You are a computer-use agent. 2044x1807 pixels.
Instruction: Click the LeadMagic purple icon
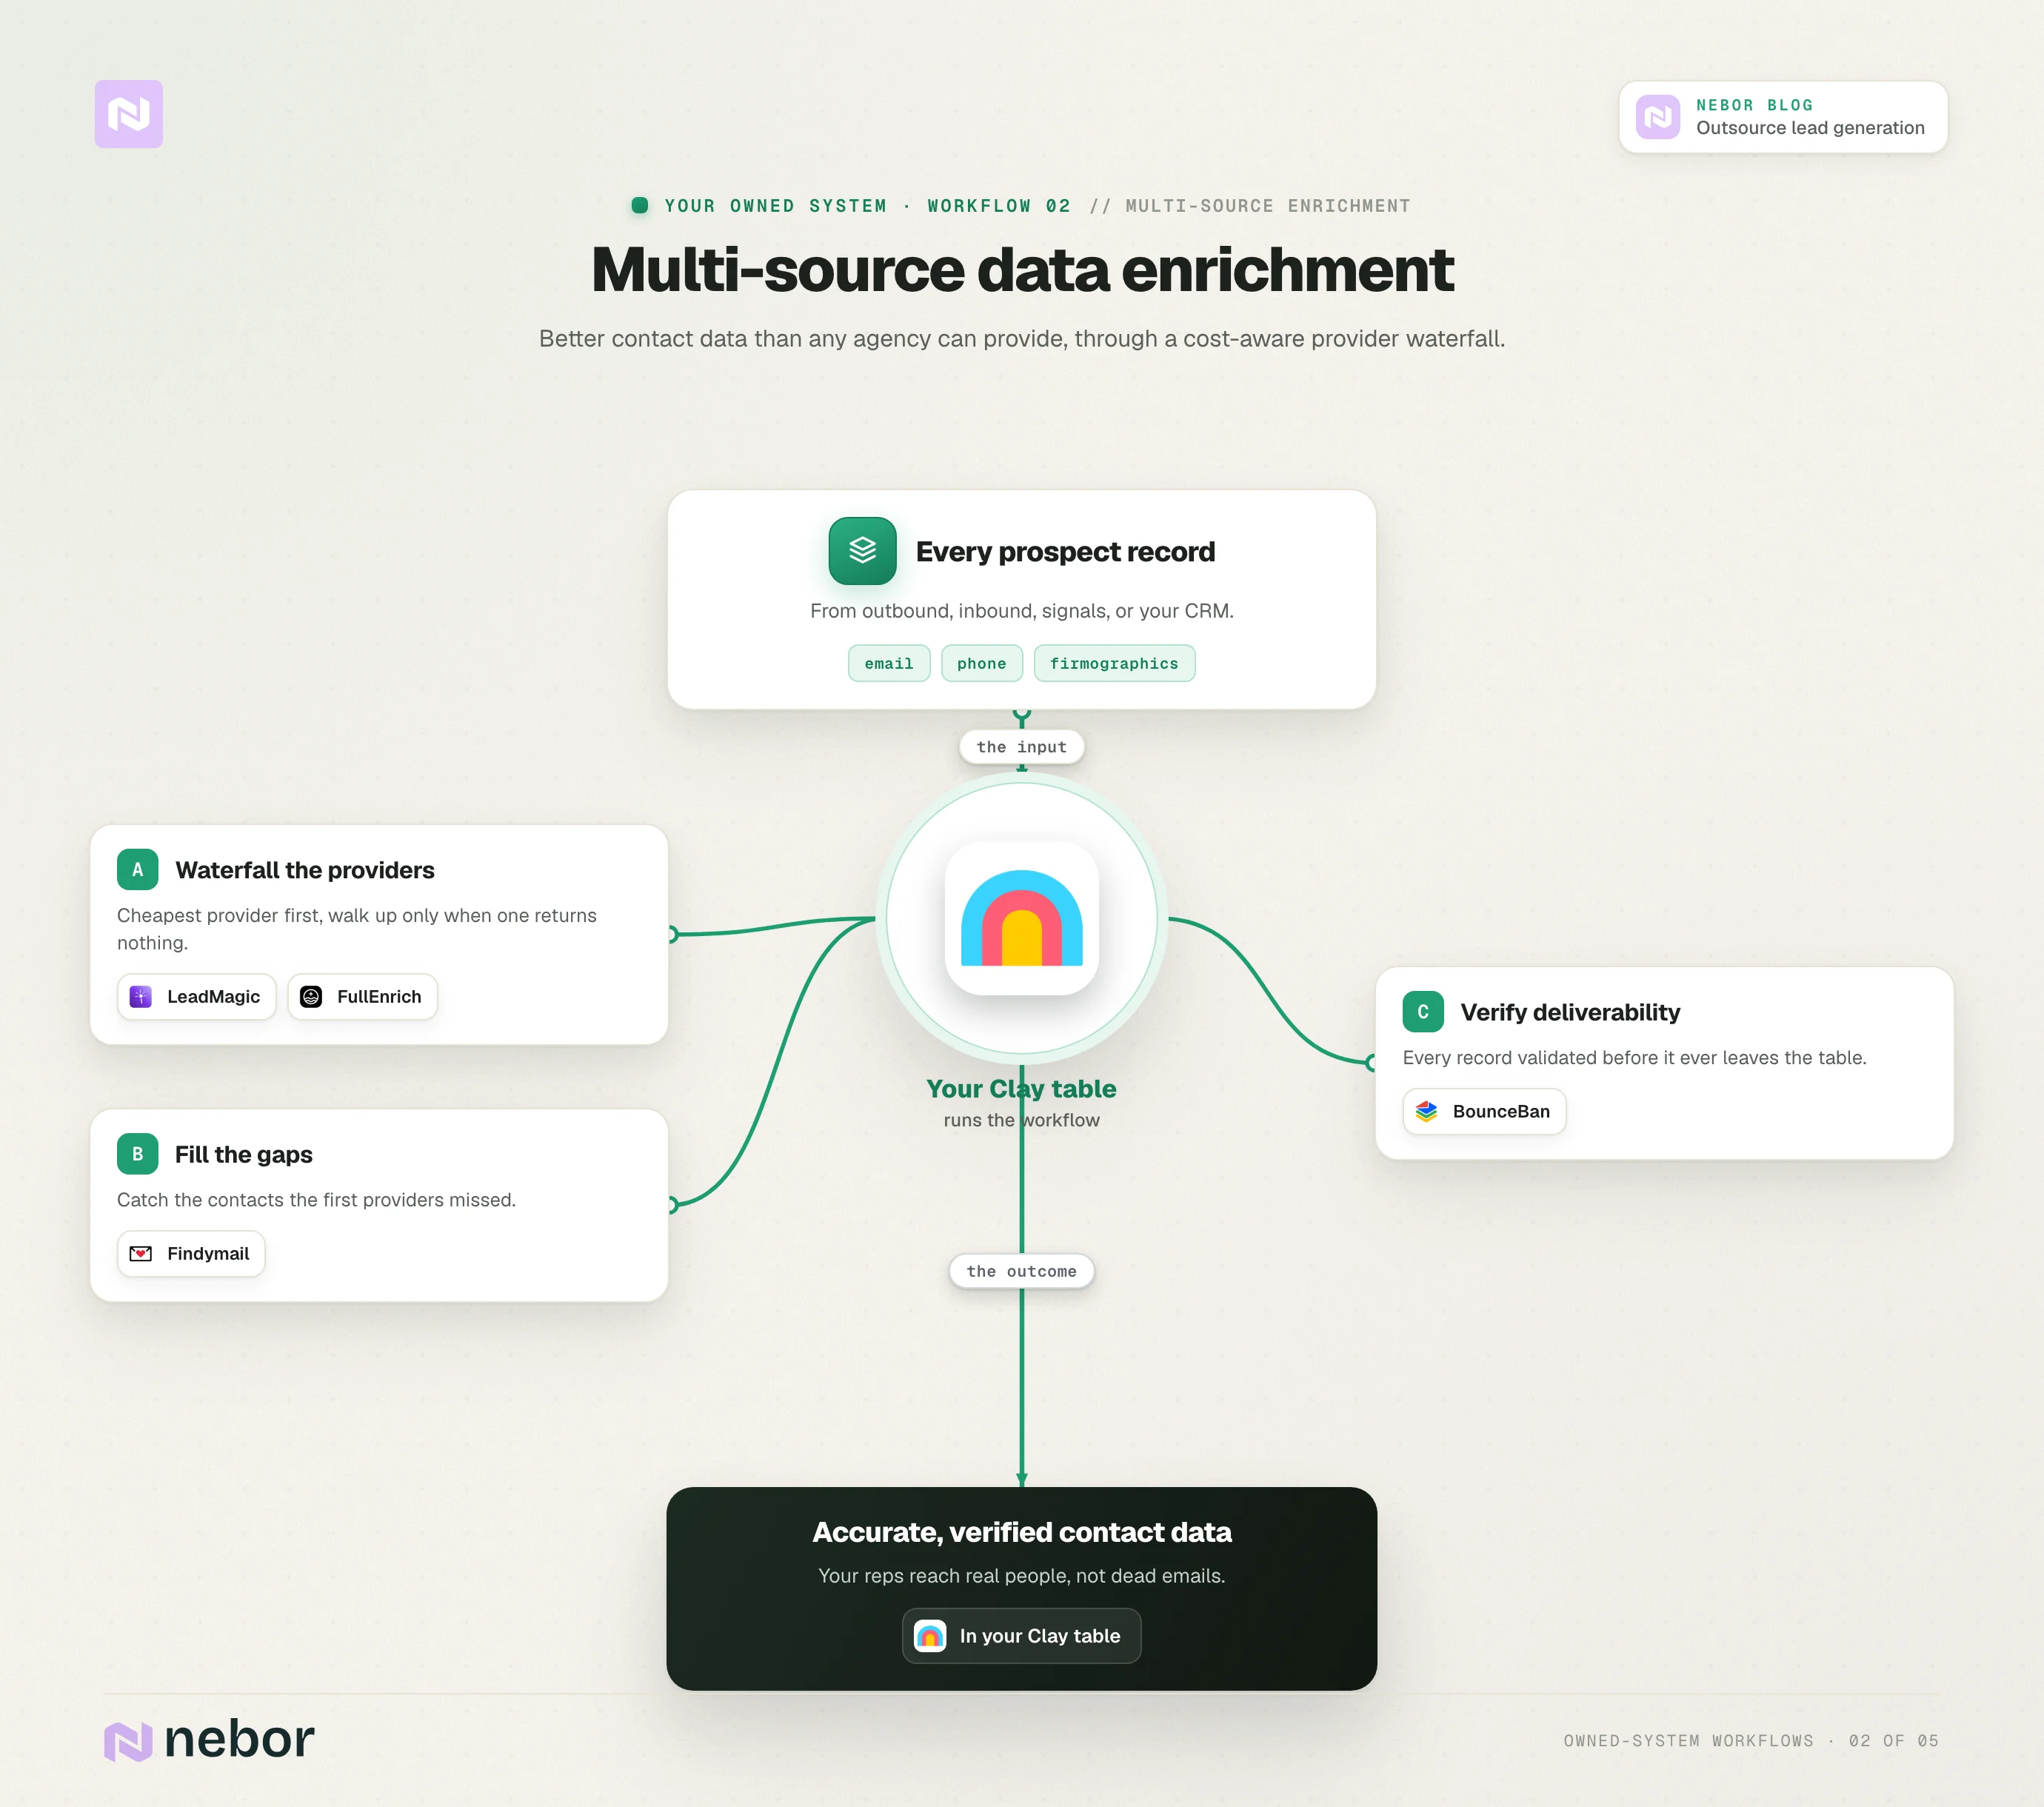click(141, 996)
